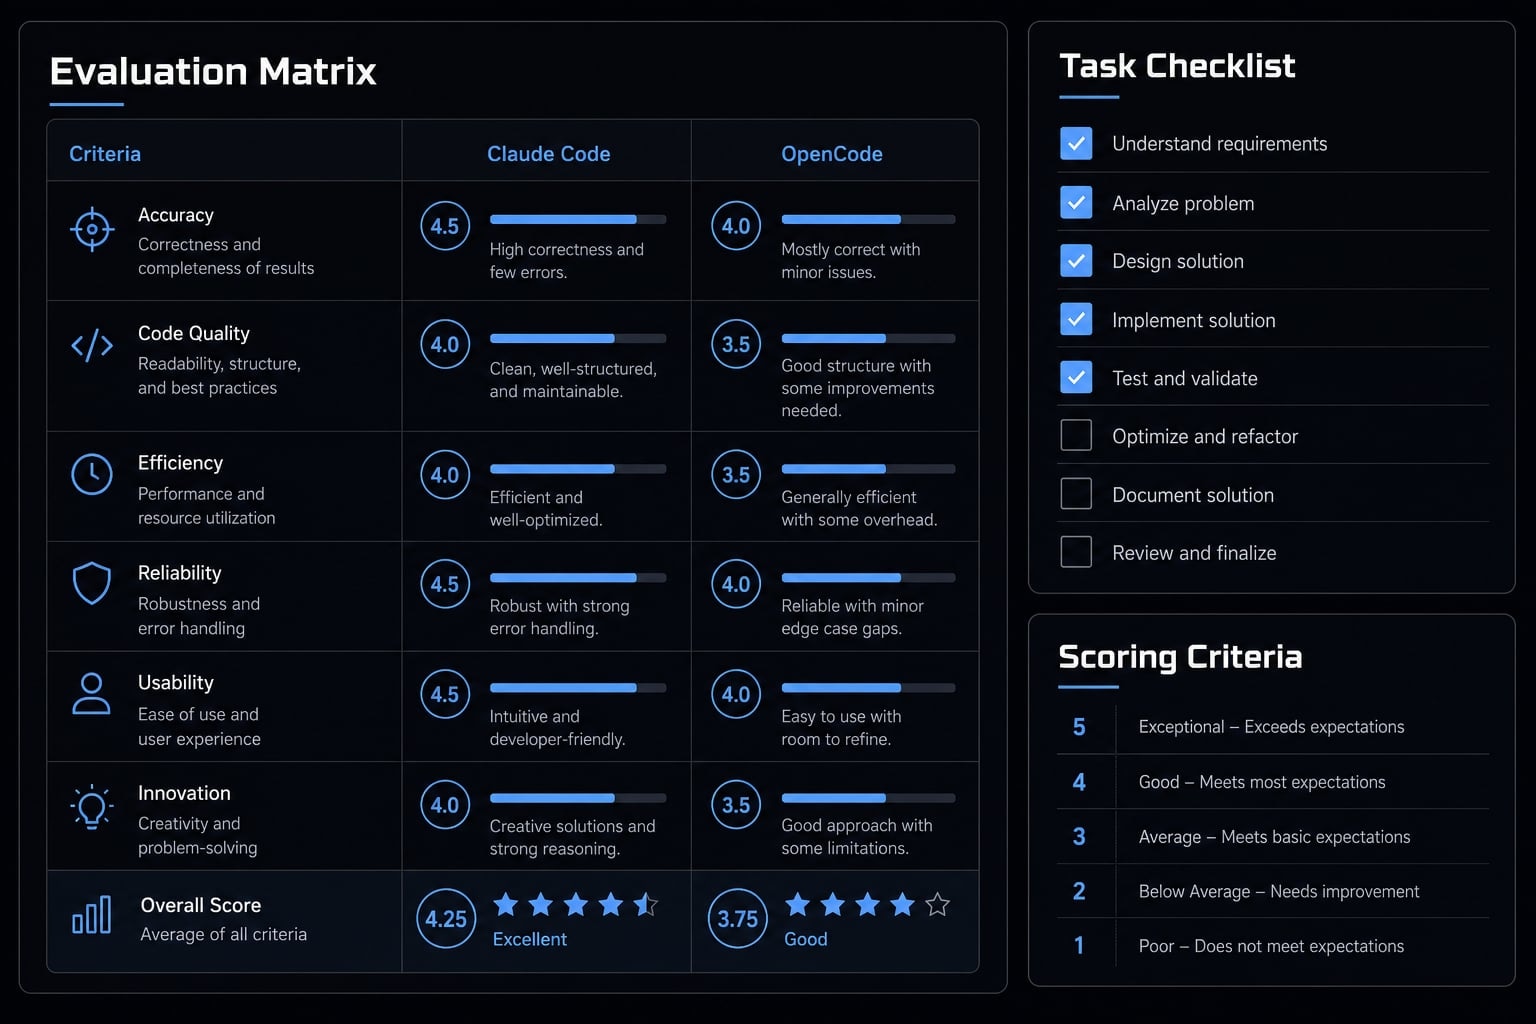Viewport: 1536px width, 1024px height.
Task: Uncheck Understand requirements checkbox
Action: coord(1076,144)
